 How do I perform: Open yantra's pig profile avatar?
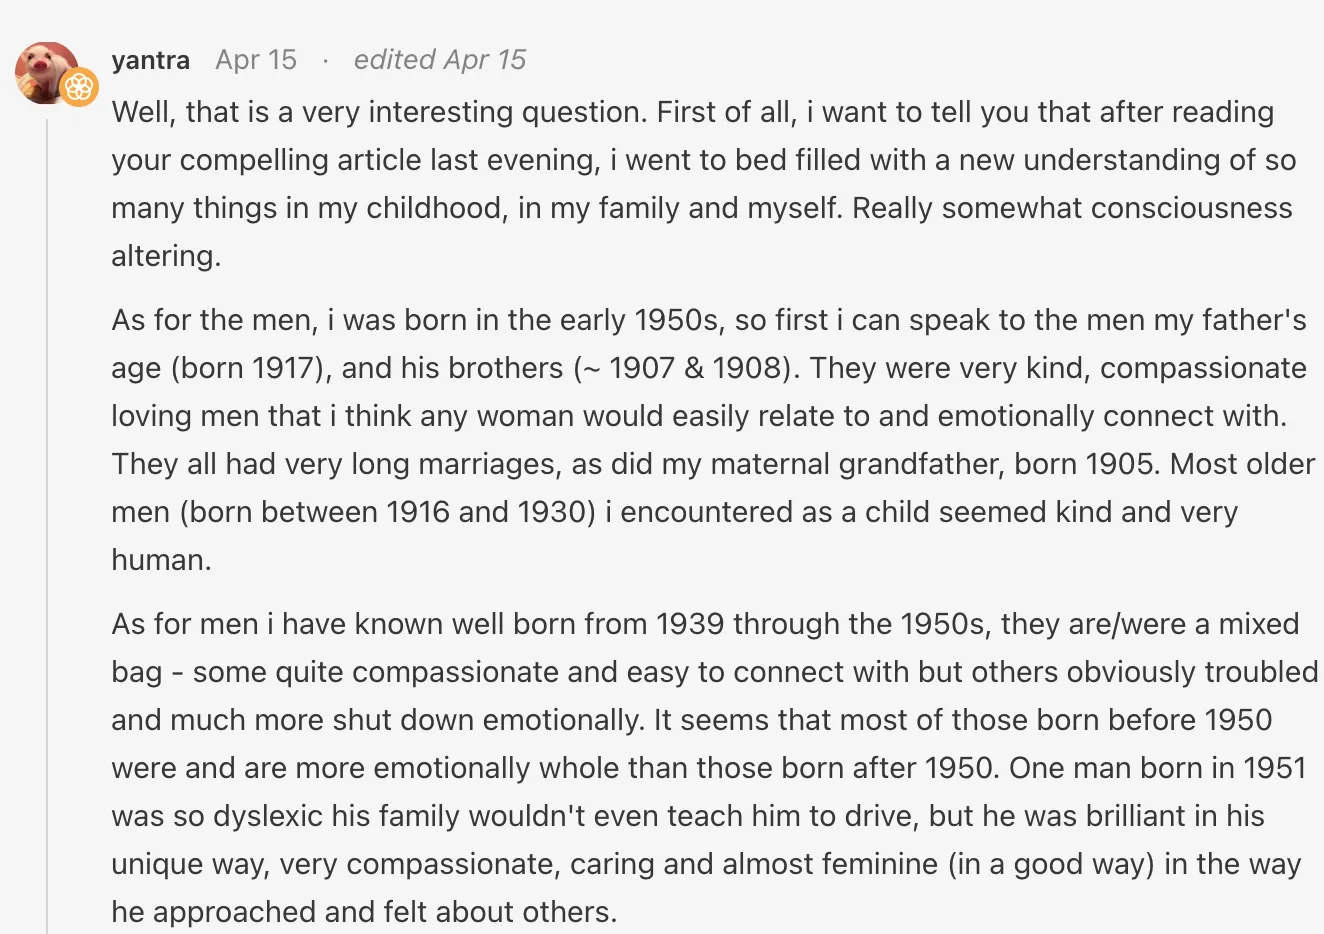click(46, 72)
